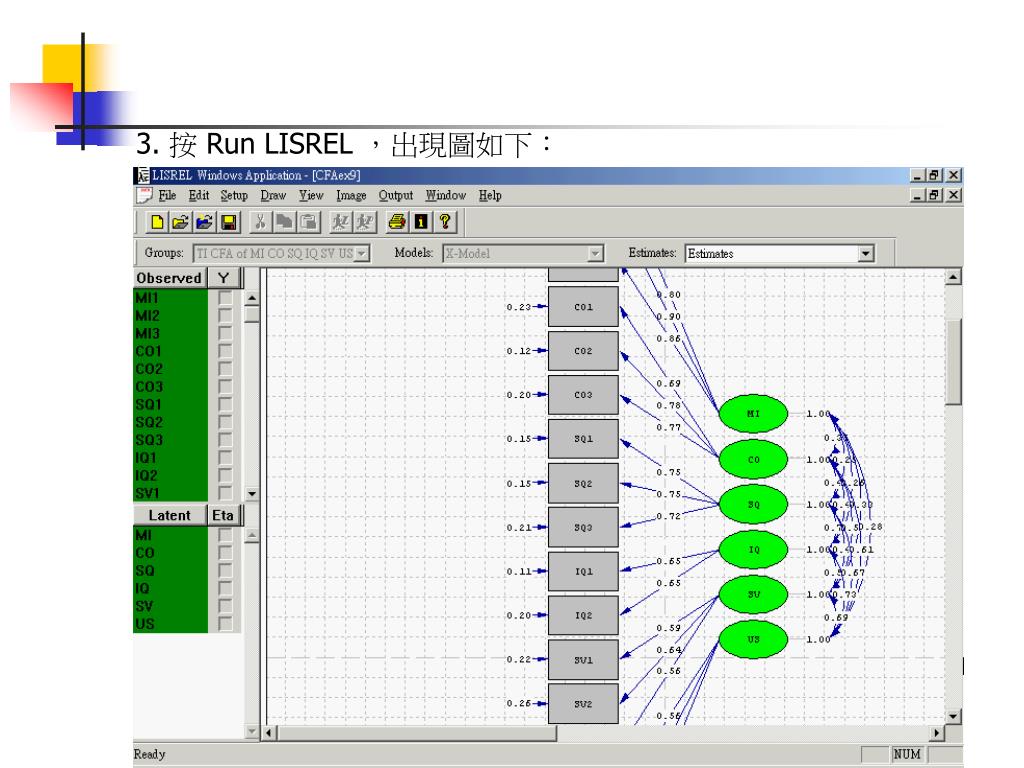This screenshot has width=1024, height=768.
Task: Toggle the Y checkbox for MI3
Action: click(225, 333)
